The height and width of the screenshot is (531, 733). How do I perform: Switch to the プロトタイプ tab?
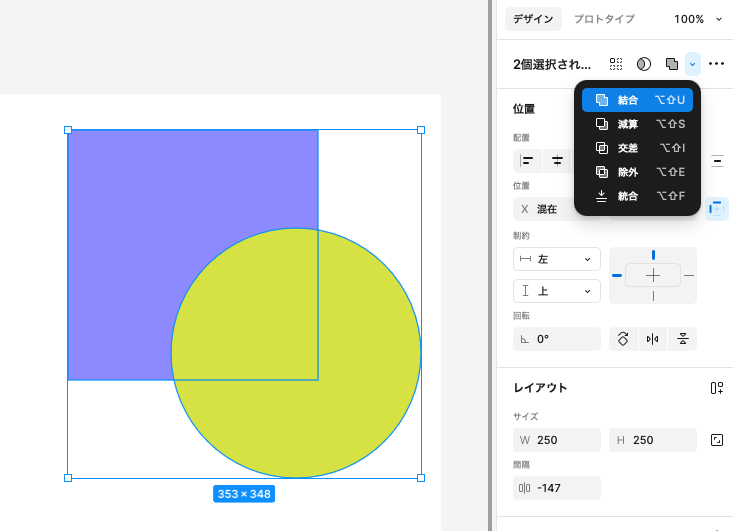click(603, 19)
